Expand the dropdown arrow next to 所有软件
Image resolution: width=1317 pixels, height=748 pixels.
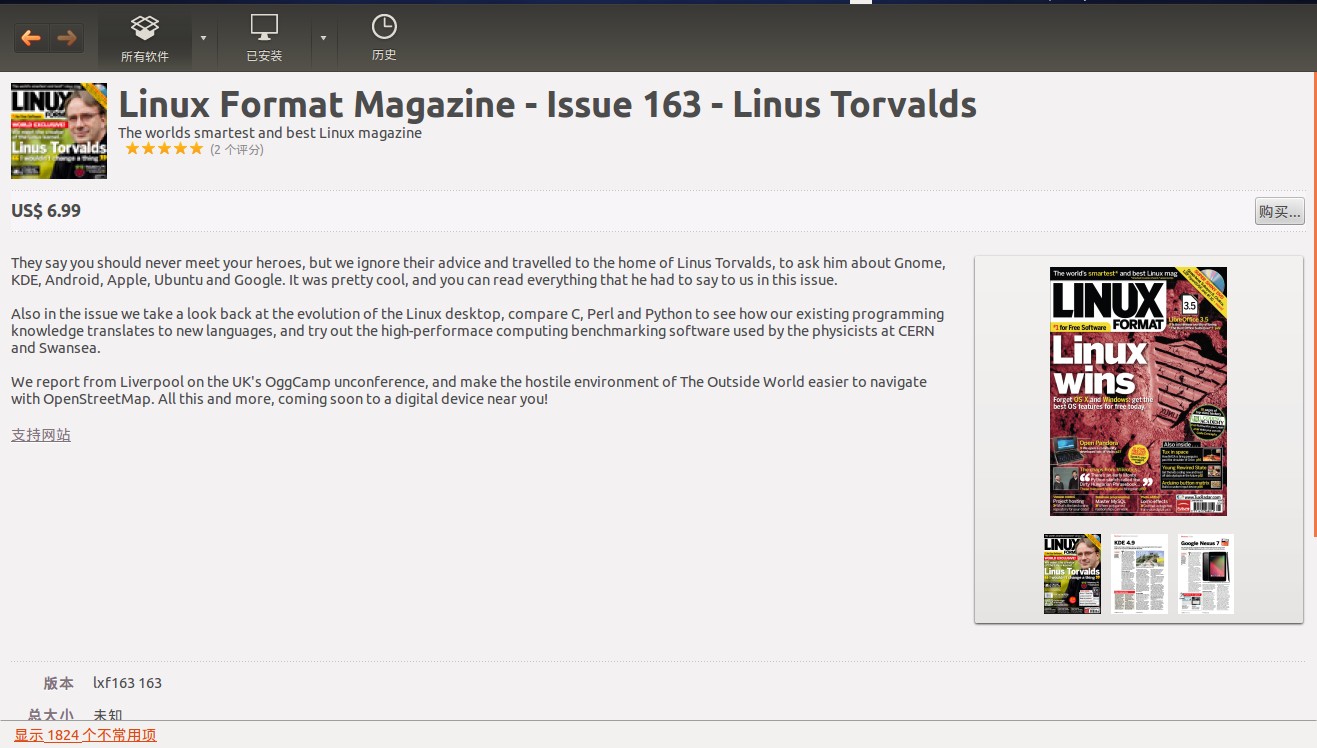coord(203,38)
